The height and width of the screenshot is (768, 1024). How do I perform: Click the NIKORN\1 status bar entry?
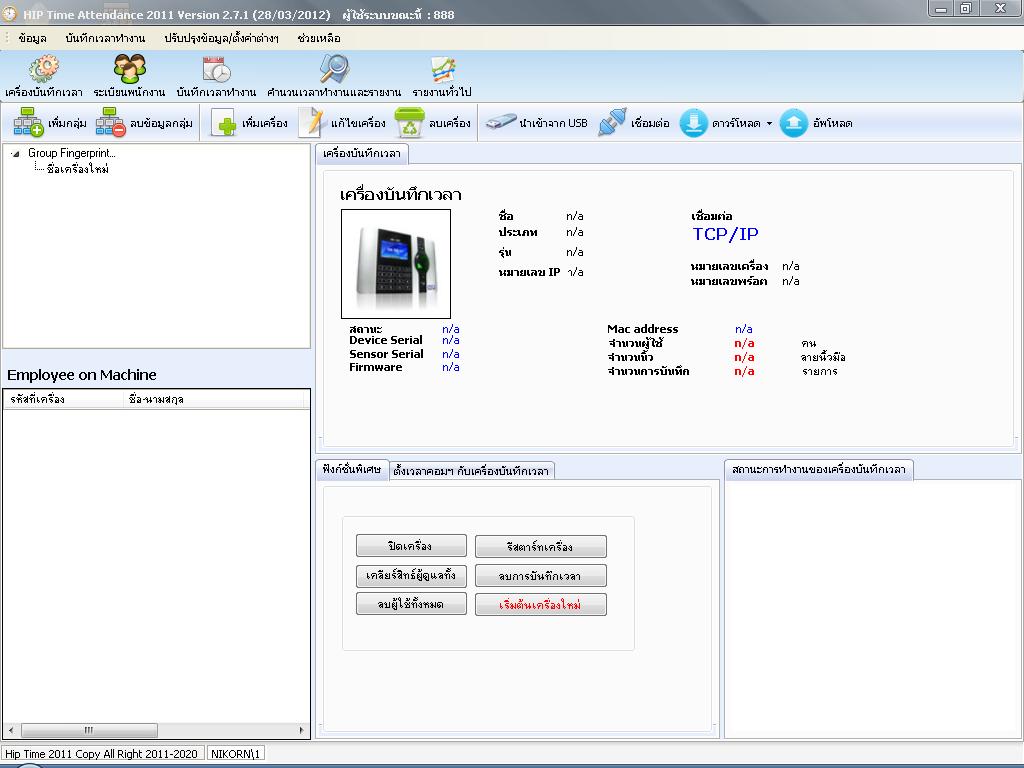(x=235, y=754)
